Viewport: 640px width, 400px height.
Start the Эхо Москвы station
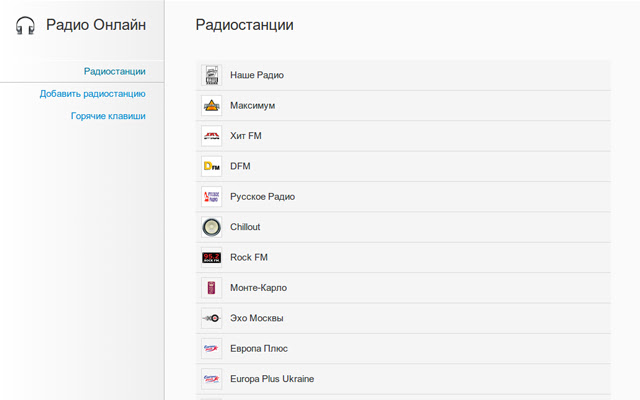[x=257, y=318]
